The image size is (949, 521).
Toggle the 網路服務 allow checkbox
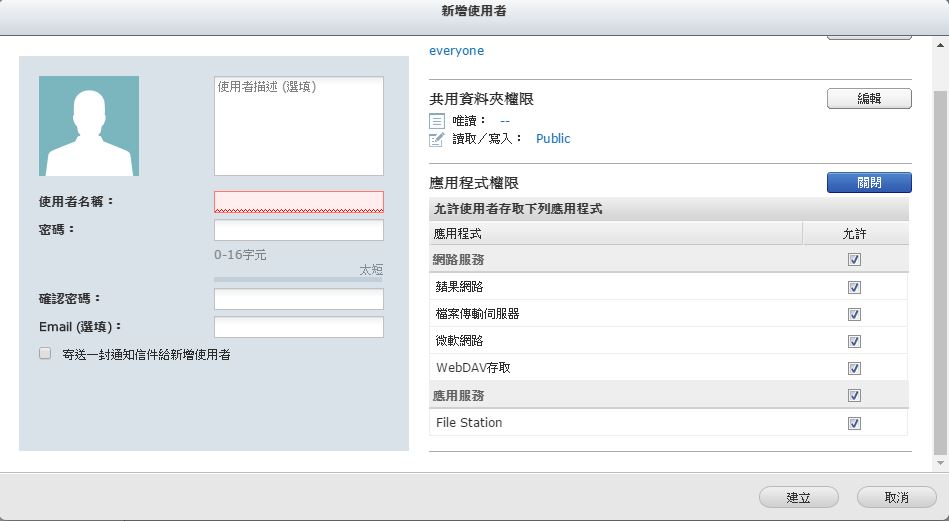coord(854,260)
